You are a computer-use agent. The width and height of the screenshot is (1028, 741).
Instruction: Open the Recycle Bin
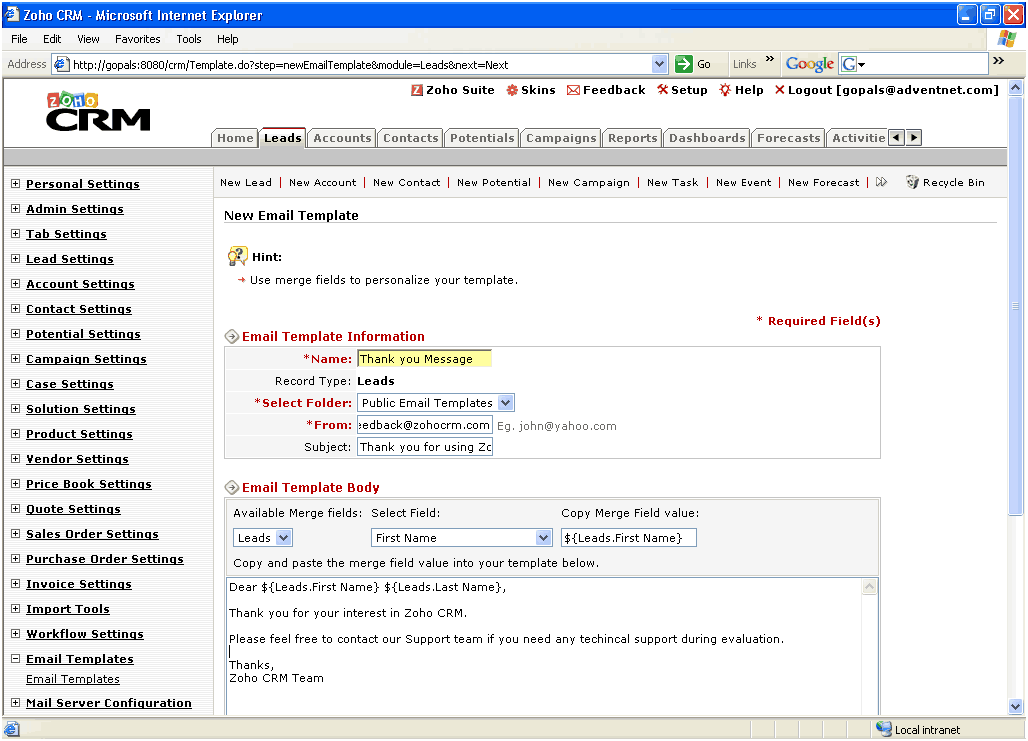click(x=945, y=182)
